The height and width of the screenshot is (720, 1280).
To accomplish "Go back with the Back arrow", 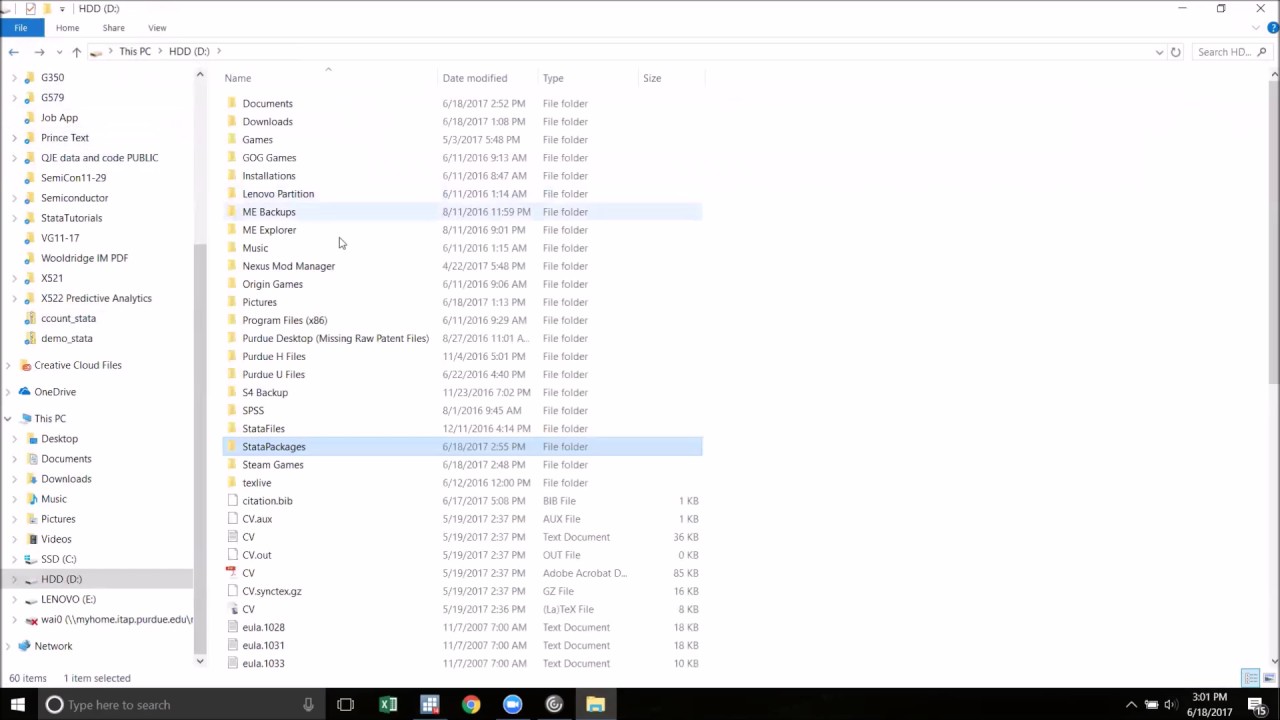I will (x=13, y=52).
